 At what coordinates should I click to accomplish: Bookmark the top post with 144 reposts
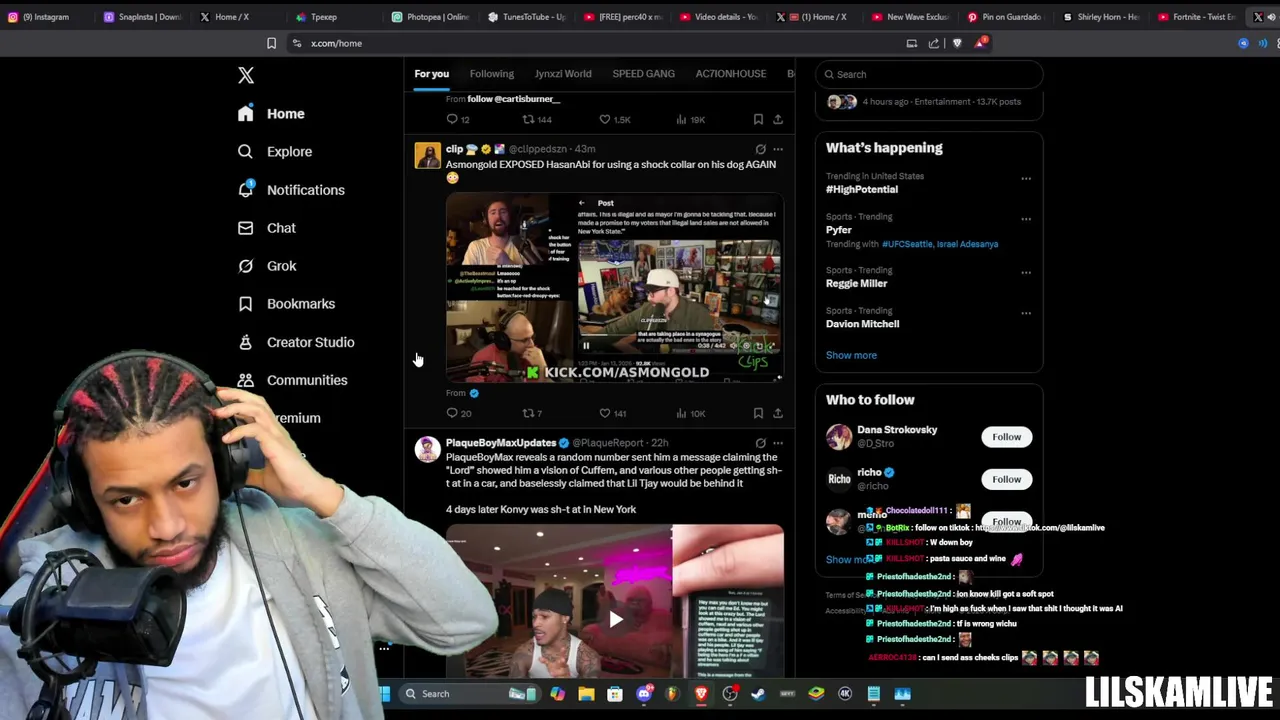point(758,119)
